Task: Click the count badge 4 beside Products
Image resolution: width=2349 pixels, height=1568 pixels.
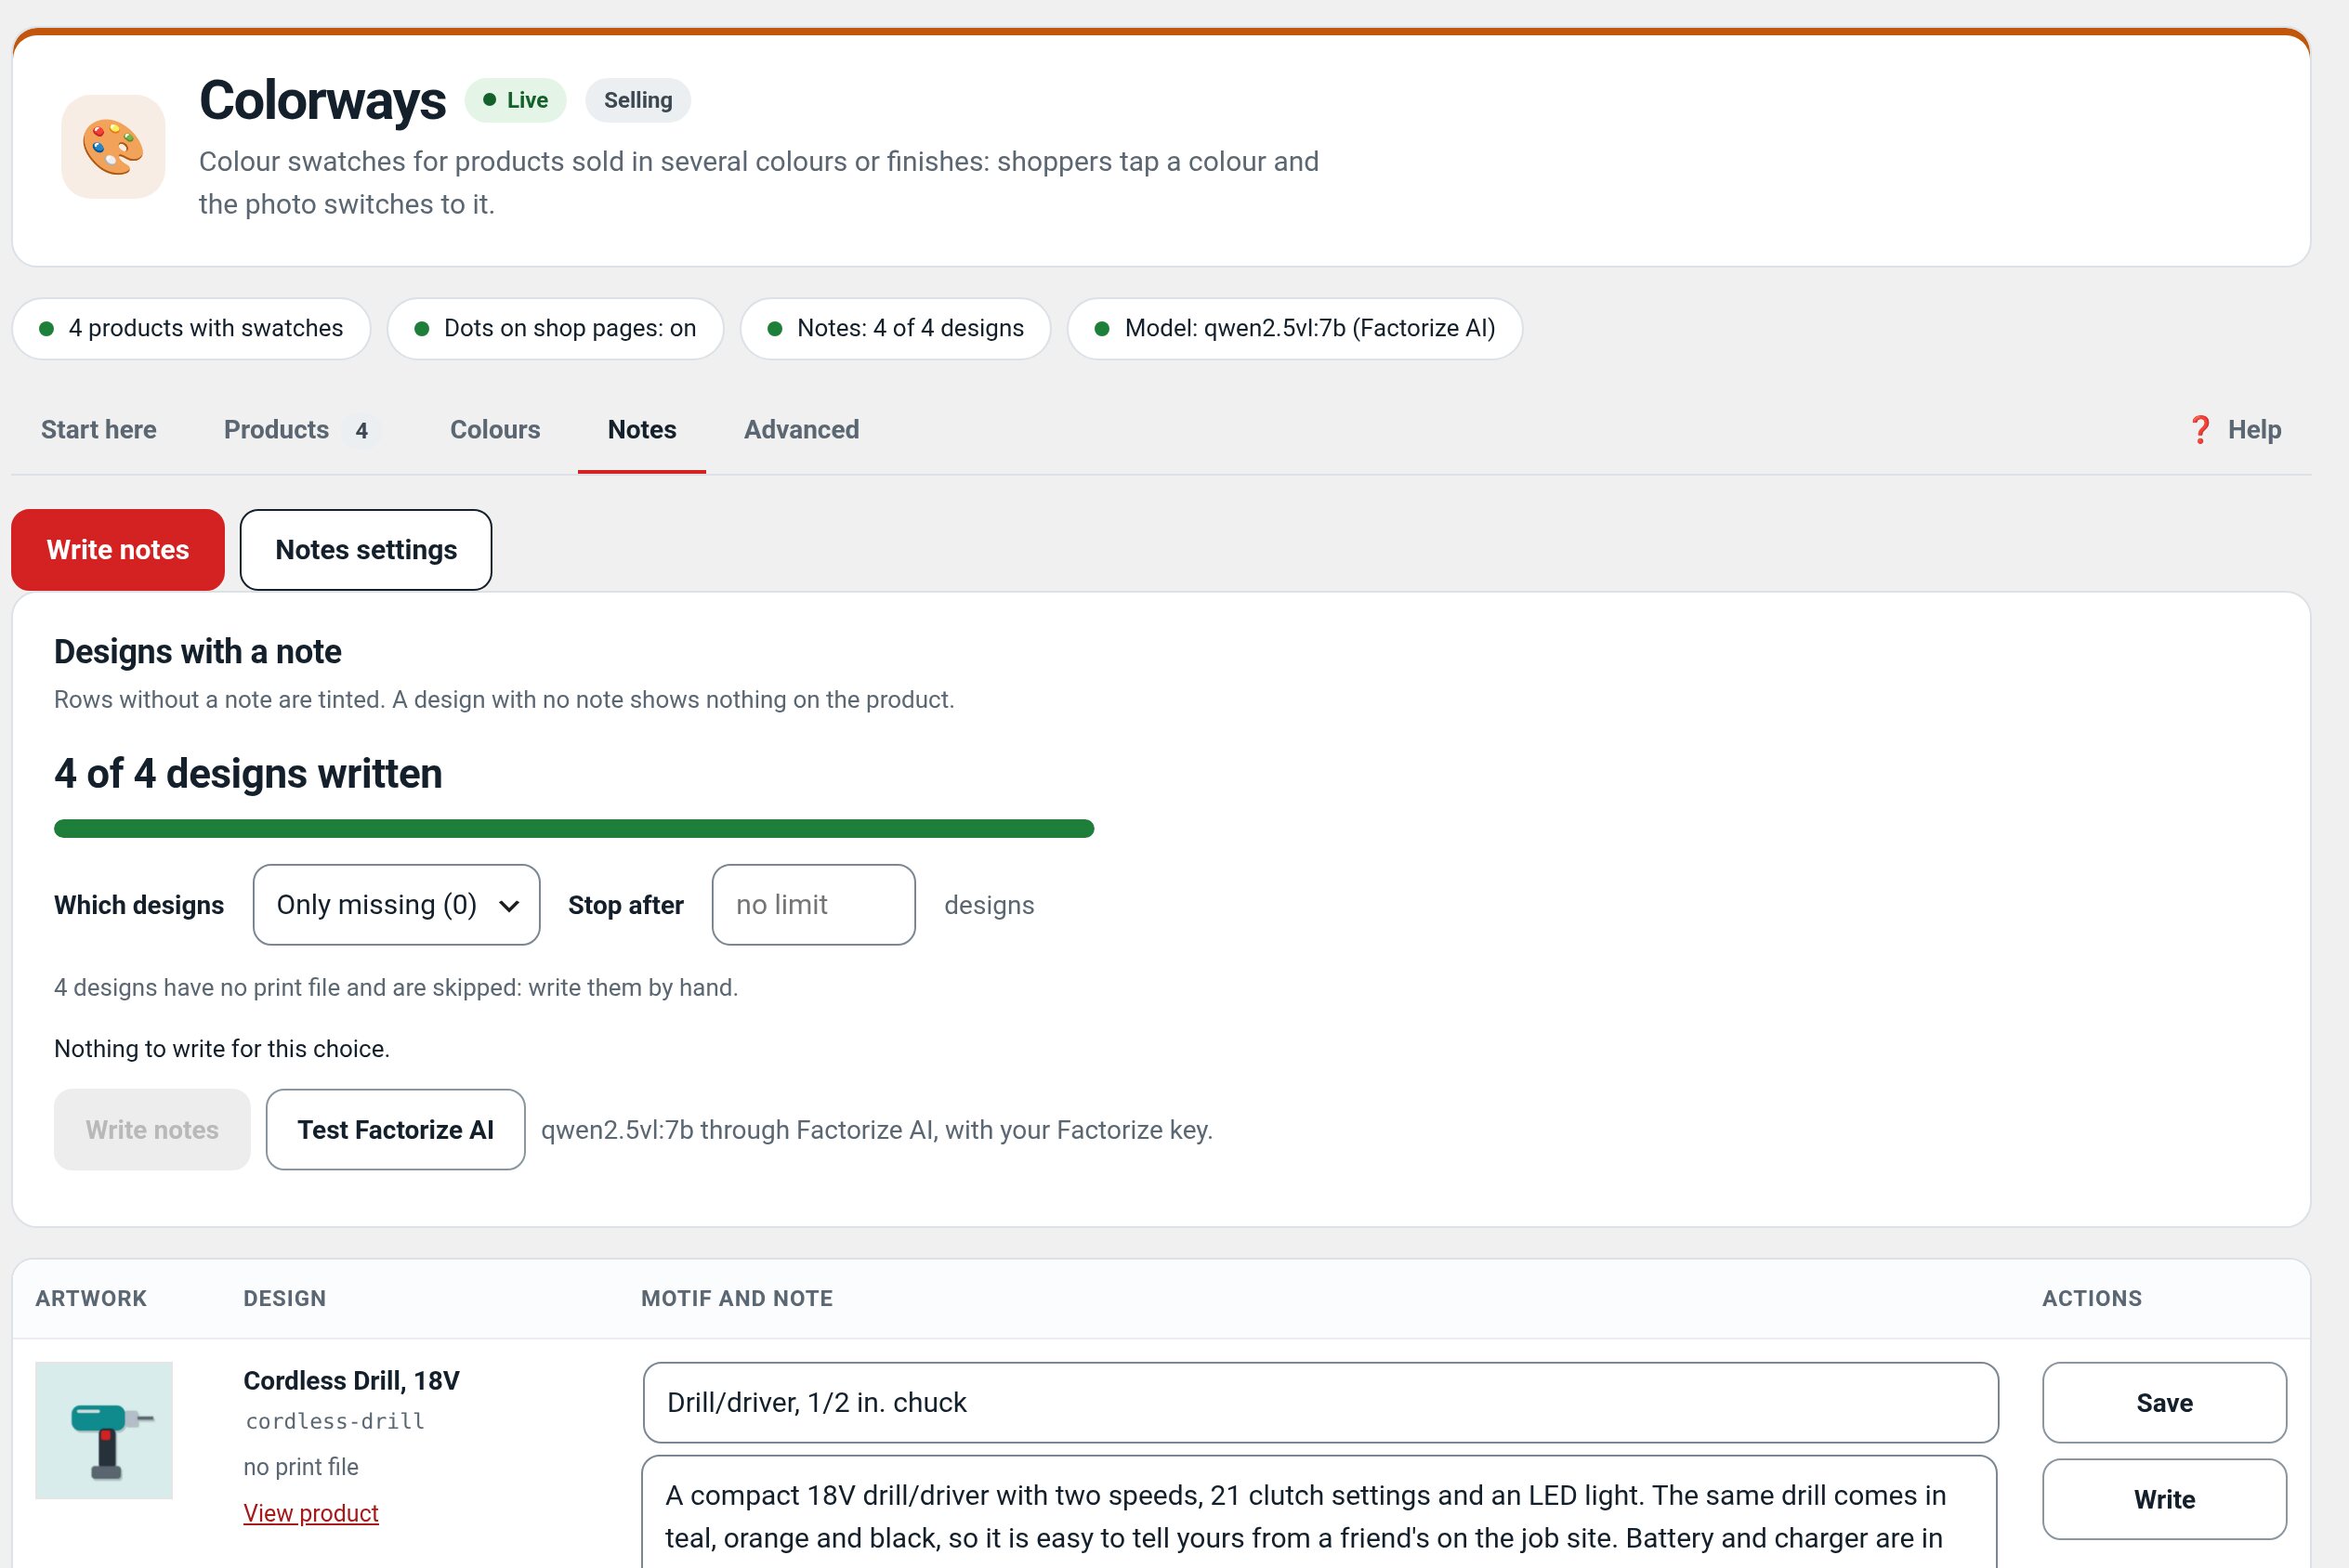Action: pyautogui.click(x=362, y=430)
